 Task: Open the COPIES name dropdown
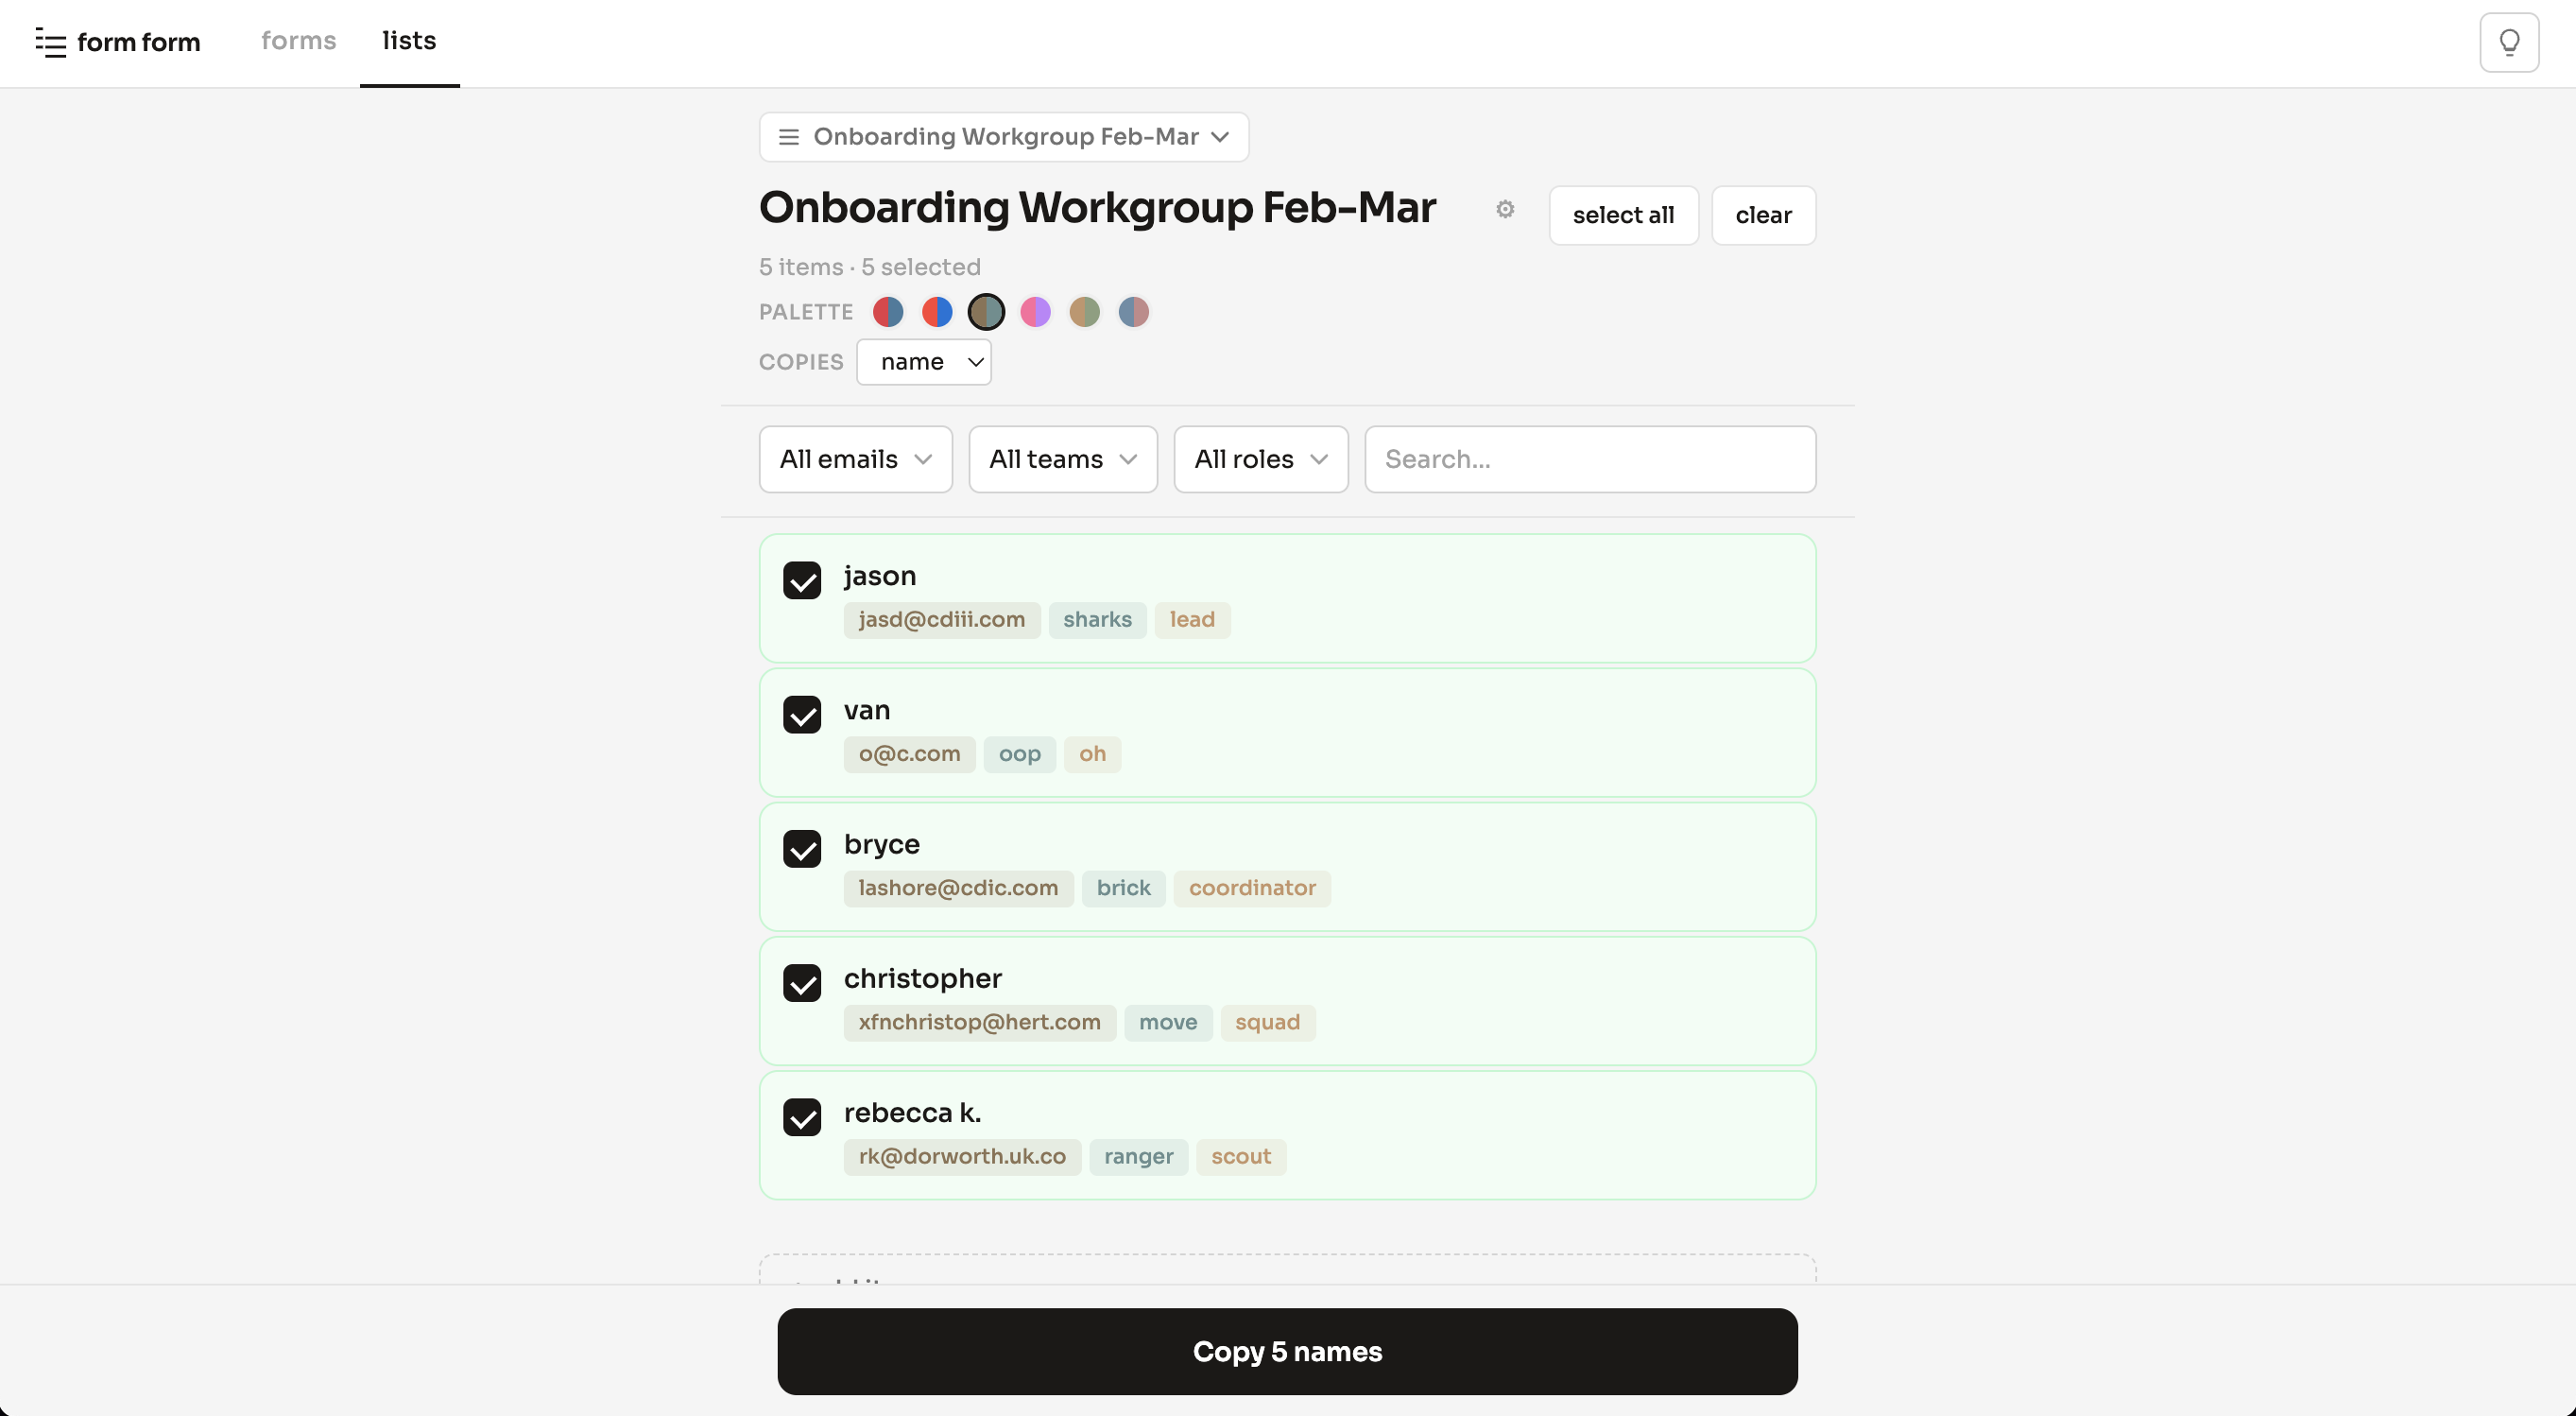(923, 362)
